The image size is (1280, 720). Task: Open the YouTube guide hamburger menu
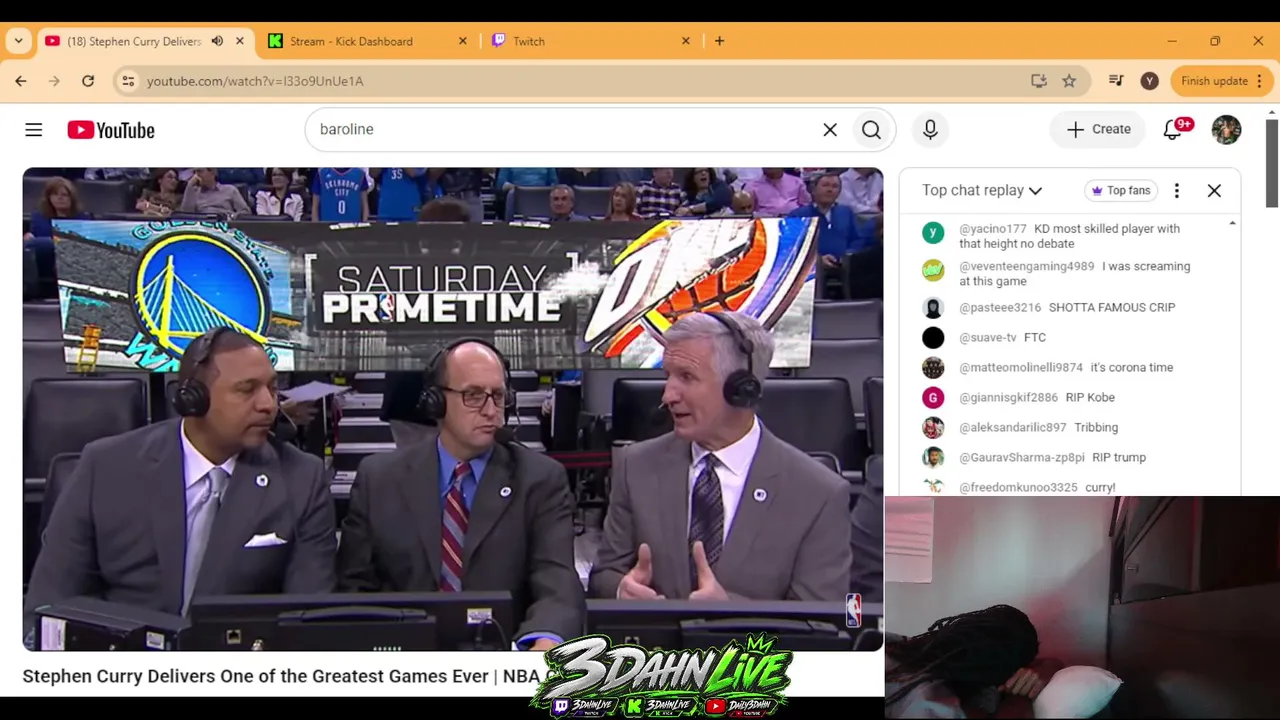coord(34,130)
